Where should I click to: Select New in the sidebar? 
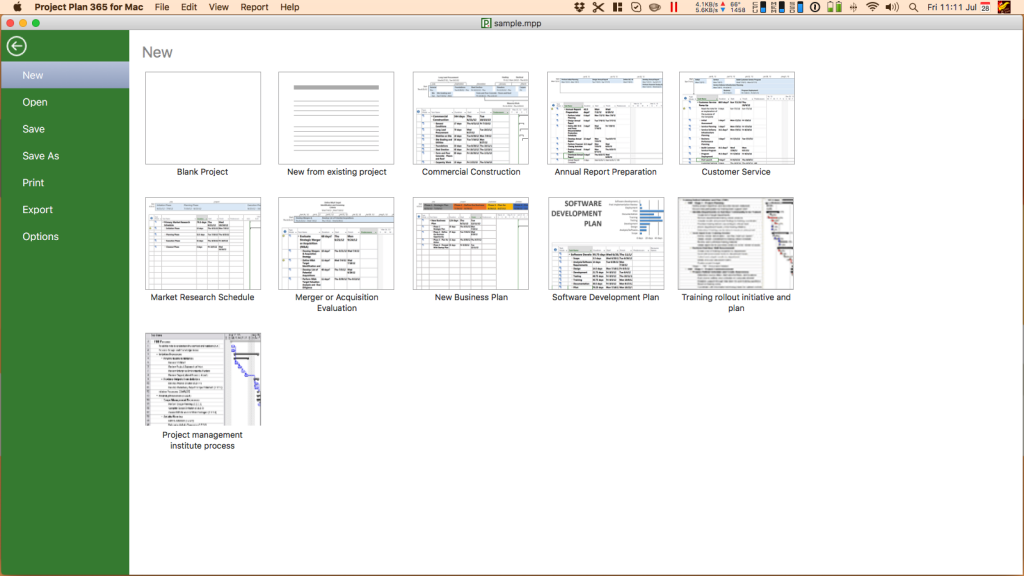point(65,75)
